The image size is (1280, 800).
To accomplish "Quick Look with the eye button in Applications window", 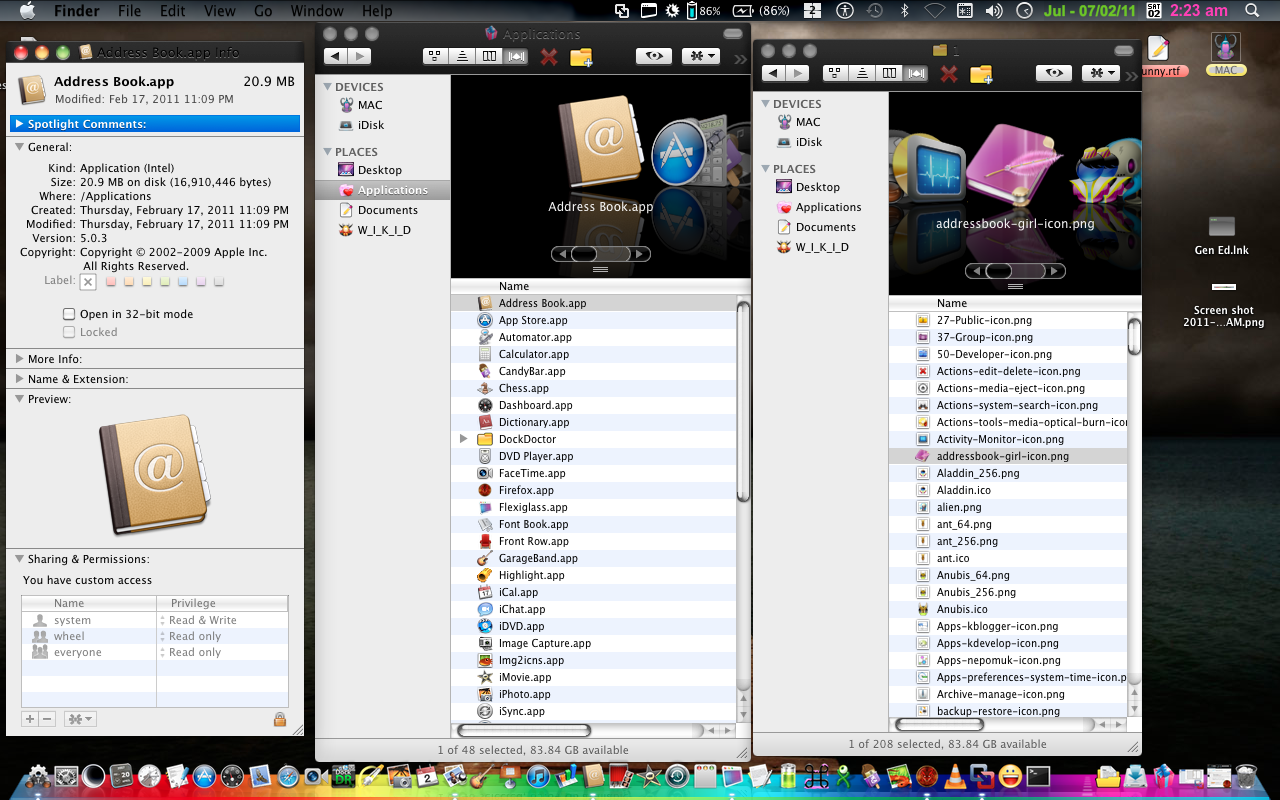I will 654,56.
